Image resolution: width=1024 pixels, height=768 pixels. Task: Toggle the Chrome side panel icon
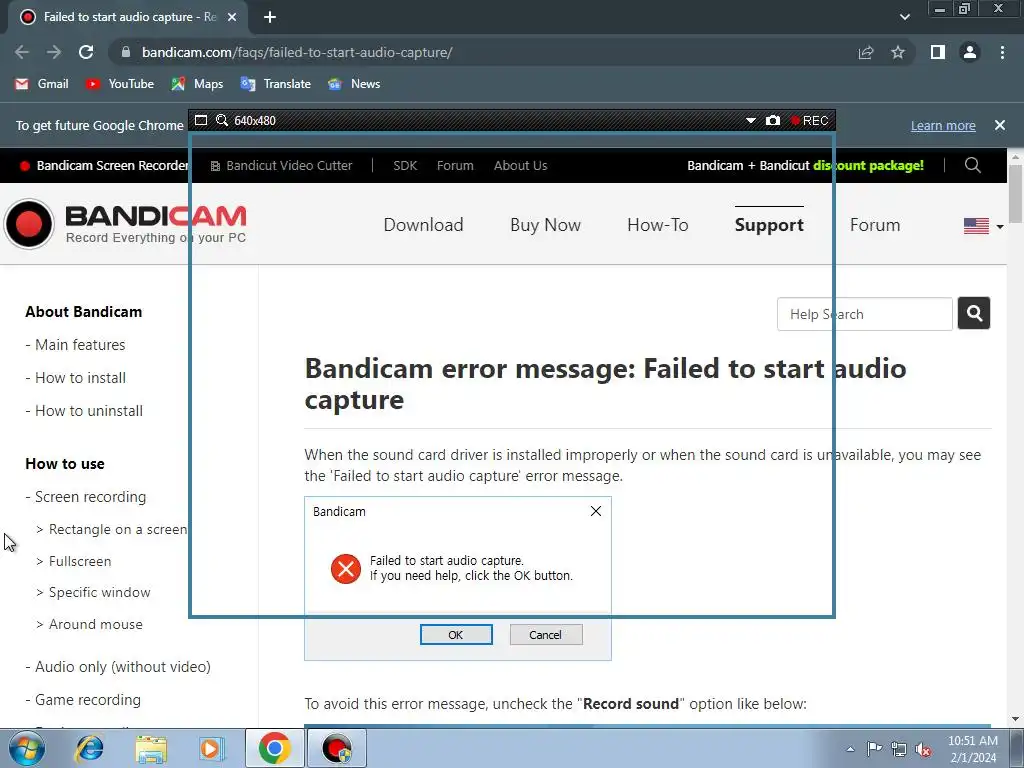tap(938, 52)
